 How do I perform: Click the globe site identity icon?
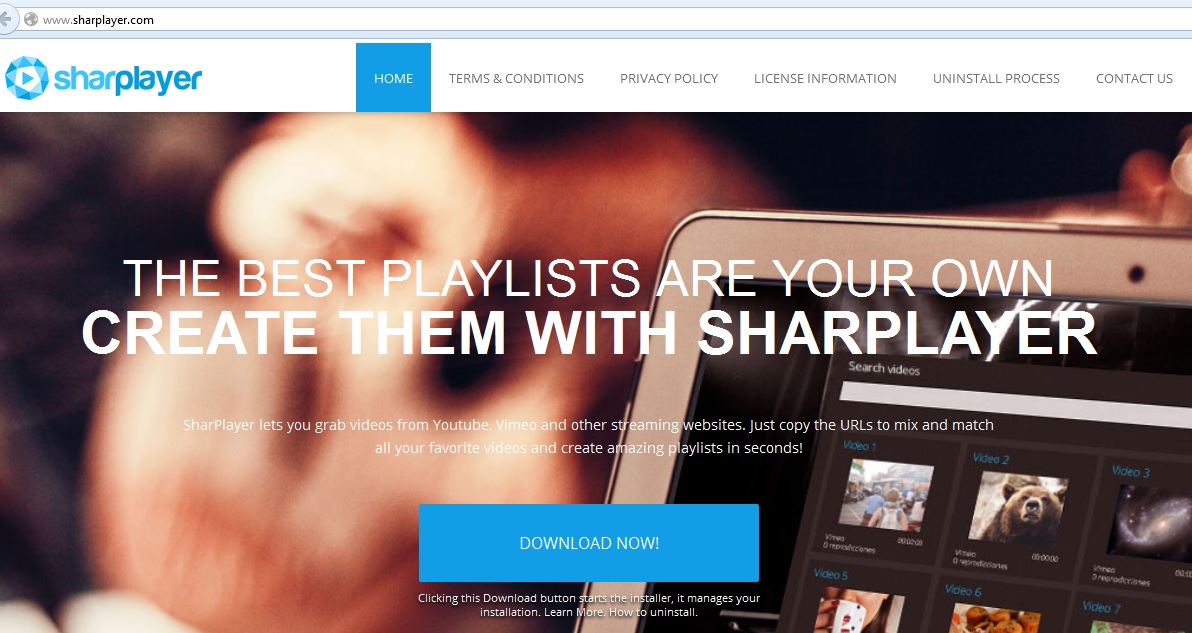point(30,20)
